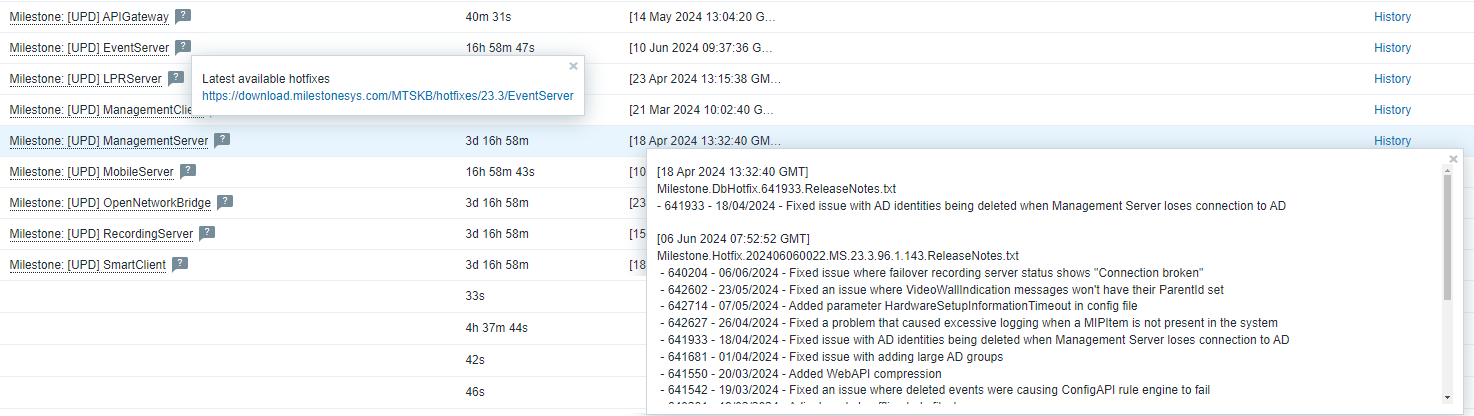This screenshot has height=416, width=1474.
Task: Select hotfix 642627 excessive logging line
Action: coord(969,323)
